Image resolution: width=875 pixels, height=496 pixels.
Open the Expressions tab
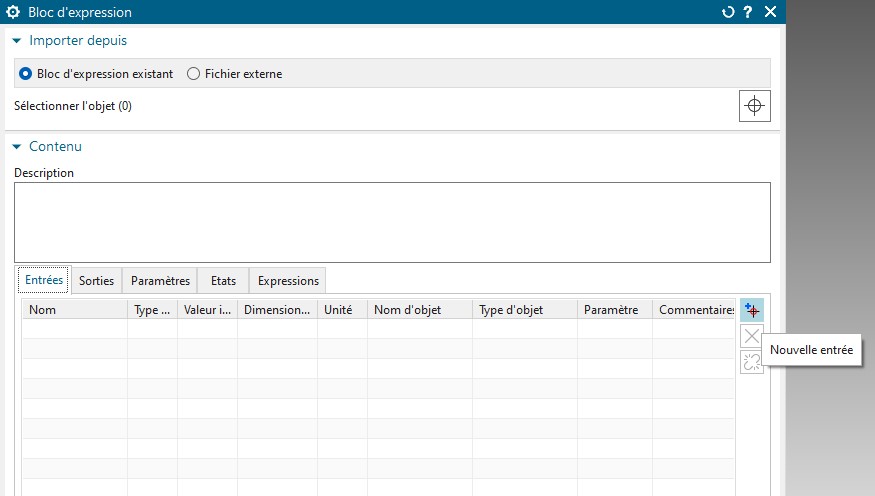(x=288, y=281)
